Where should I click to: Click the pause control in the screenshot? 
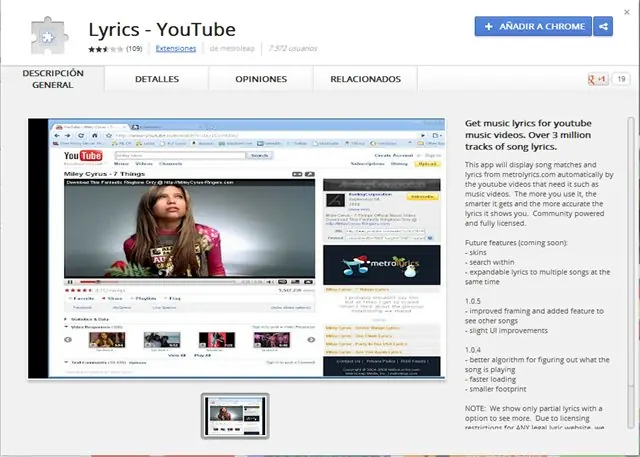tap(70, 282)
